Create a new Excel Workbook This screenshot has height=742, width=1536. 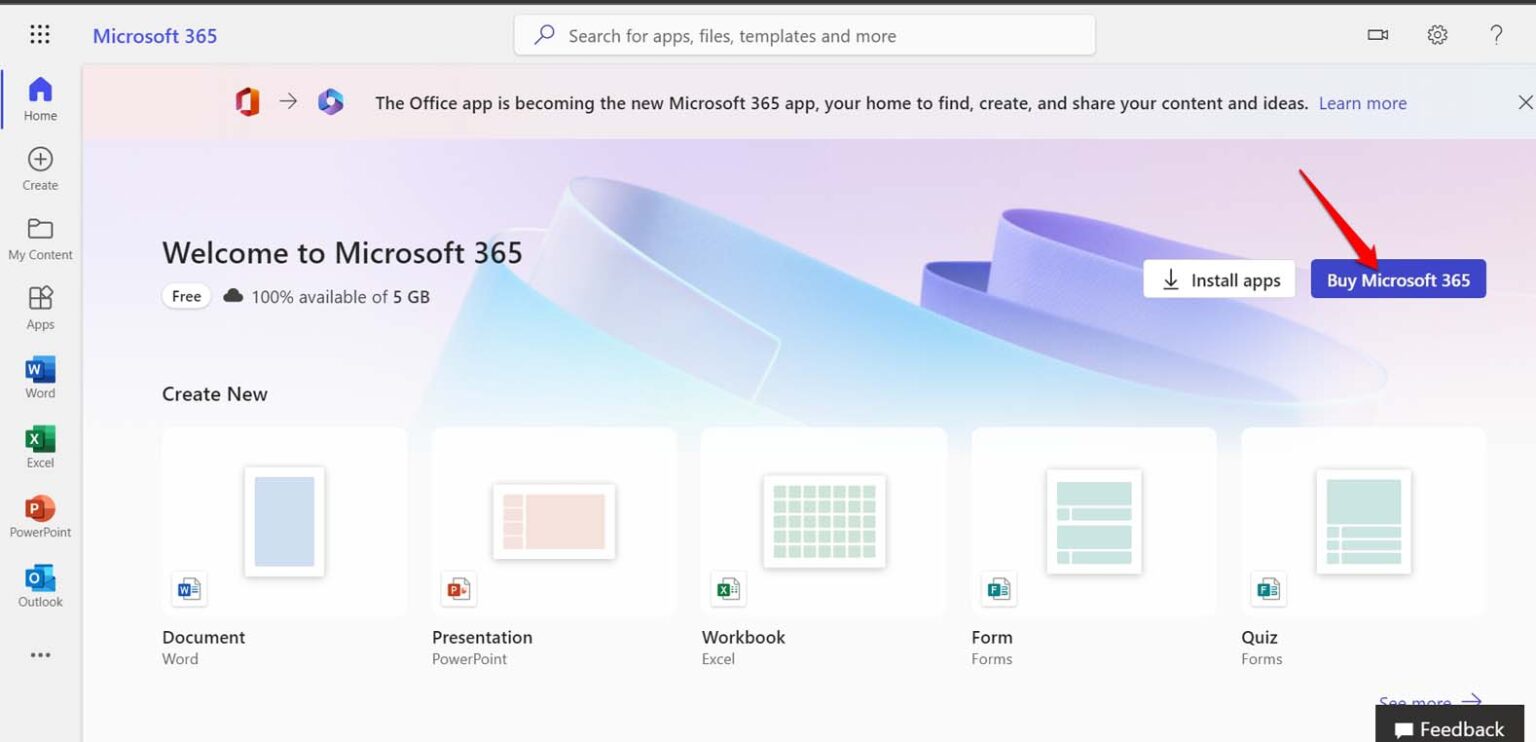[824, 522]
